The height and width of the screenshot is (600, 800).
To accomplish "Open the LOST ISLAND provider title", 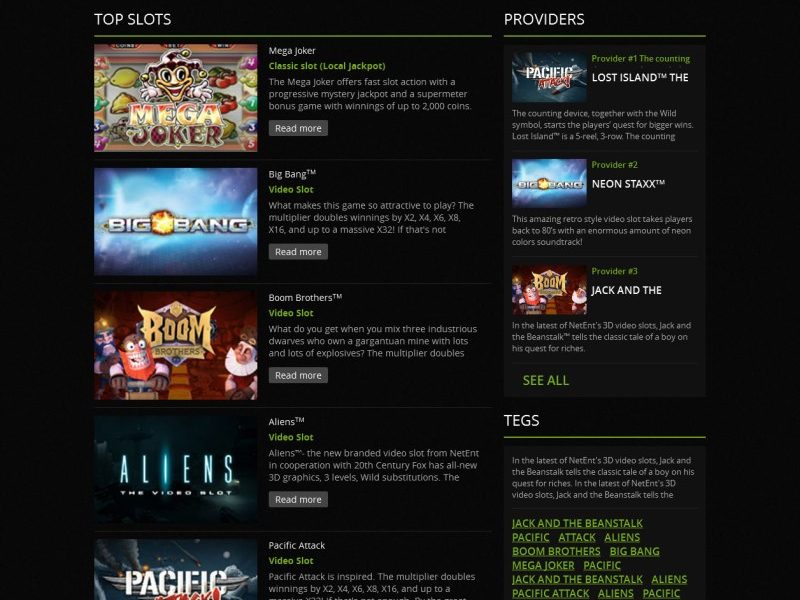I will 640,78.
